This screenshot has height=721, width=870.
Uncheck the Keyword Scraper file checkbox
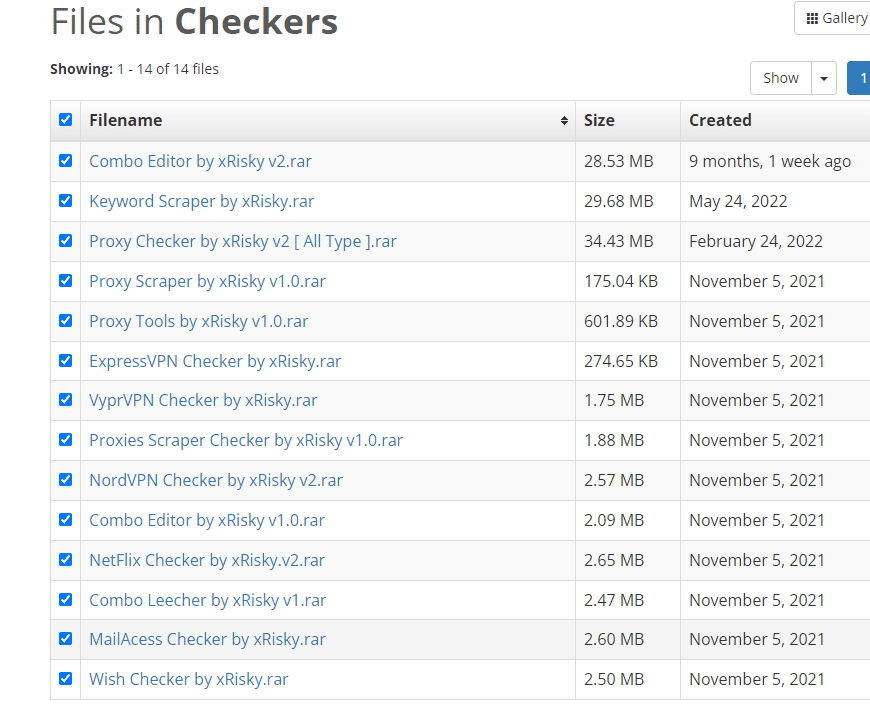click(x=66, y=201)
